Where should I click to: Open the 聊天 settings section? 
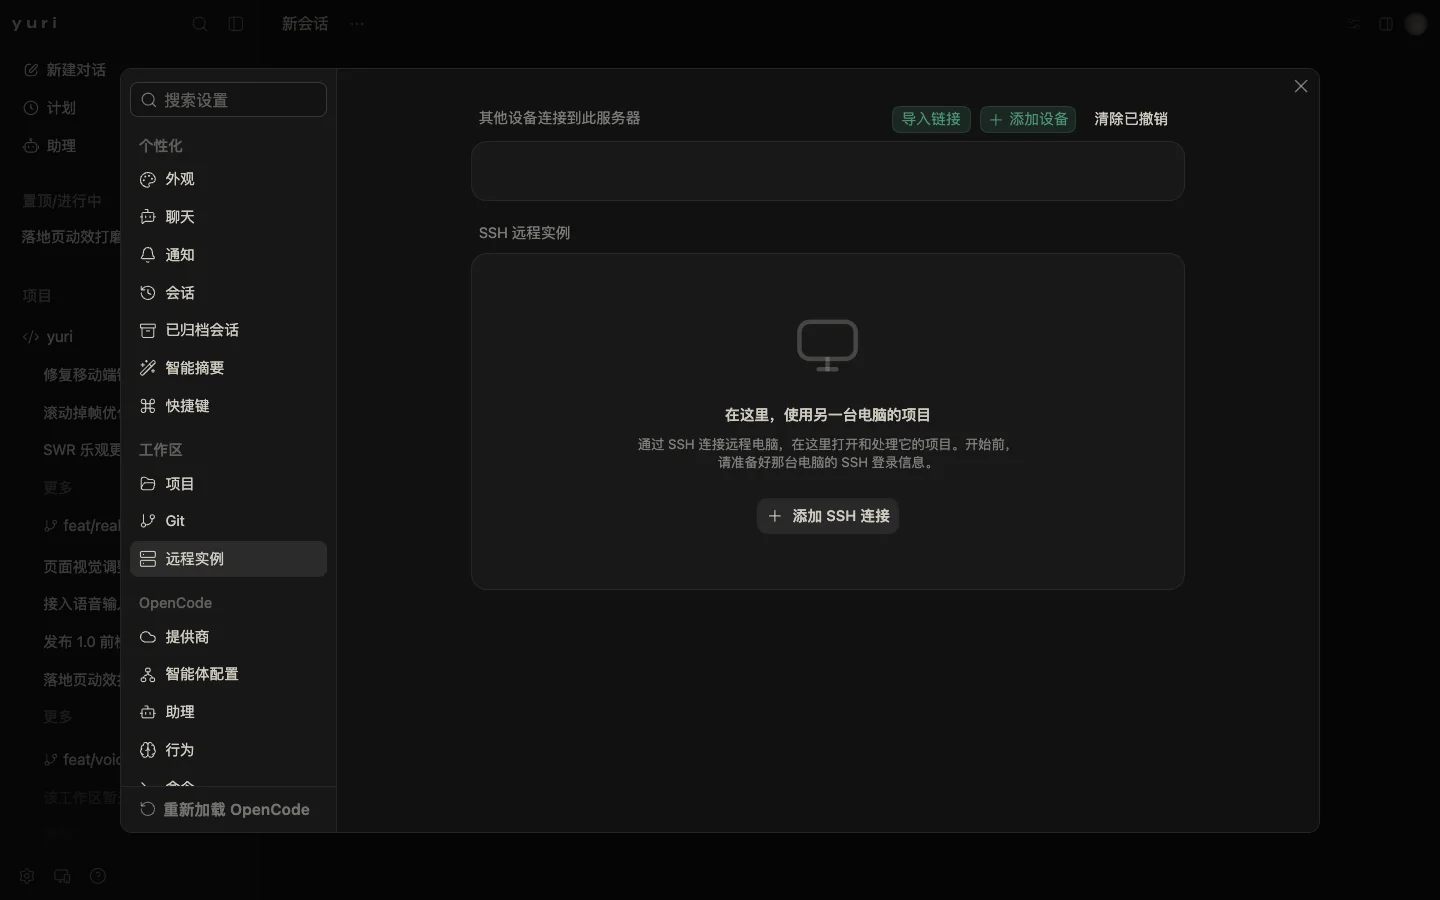(228, 217)
